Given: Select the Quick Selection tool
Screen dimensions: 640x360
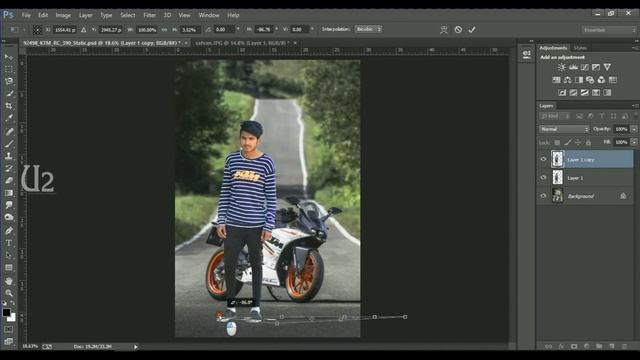Looking at the screenshot, I should (9, 93).
